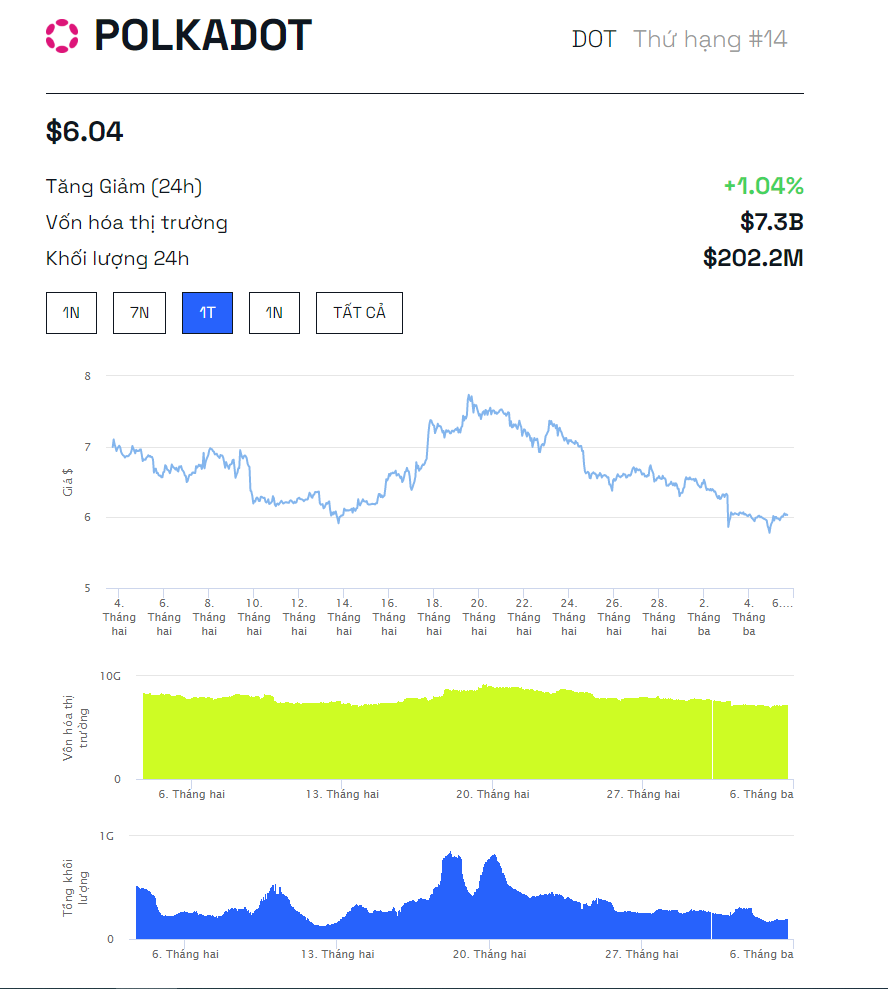Viewport: 888px width, 989px height.
Task: Click the POLKADOT title text
Action: (203, 35)
